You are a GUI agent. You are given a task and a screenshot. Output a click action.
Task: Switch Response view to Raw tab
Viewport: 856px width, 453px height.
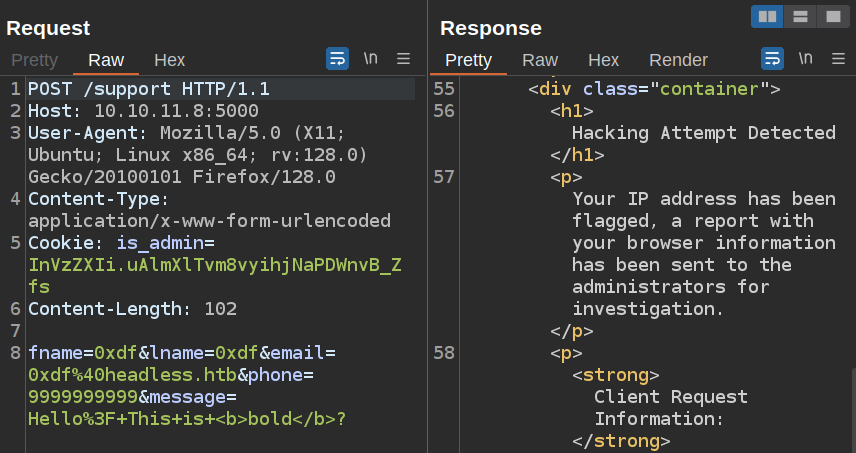pos(540,60)
